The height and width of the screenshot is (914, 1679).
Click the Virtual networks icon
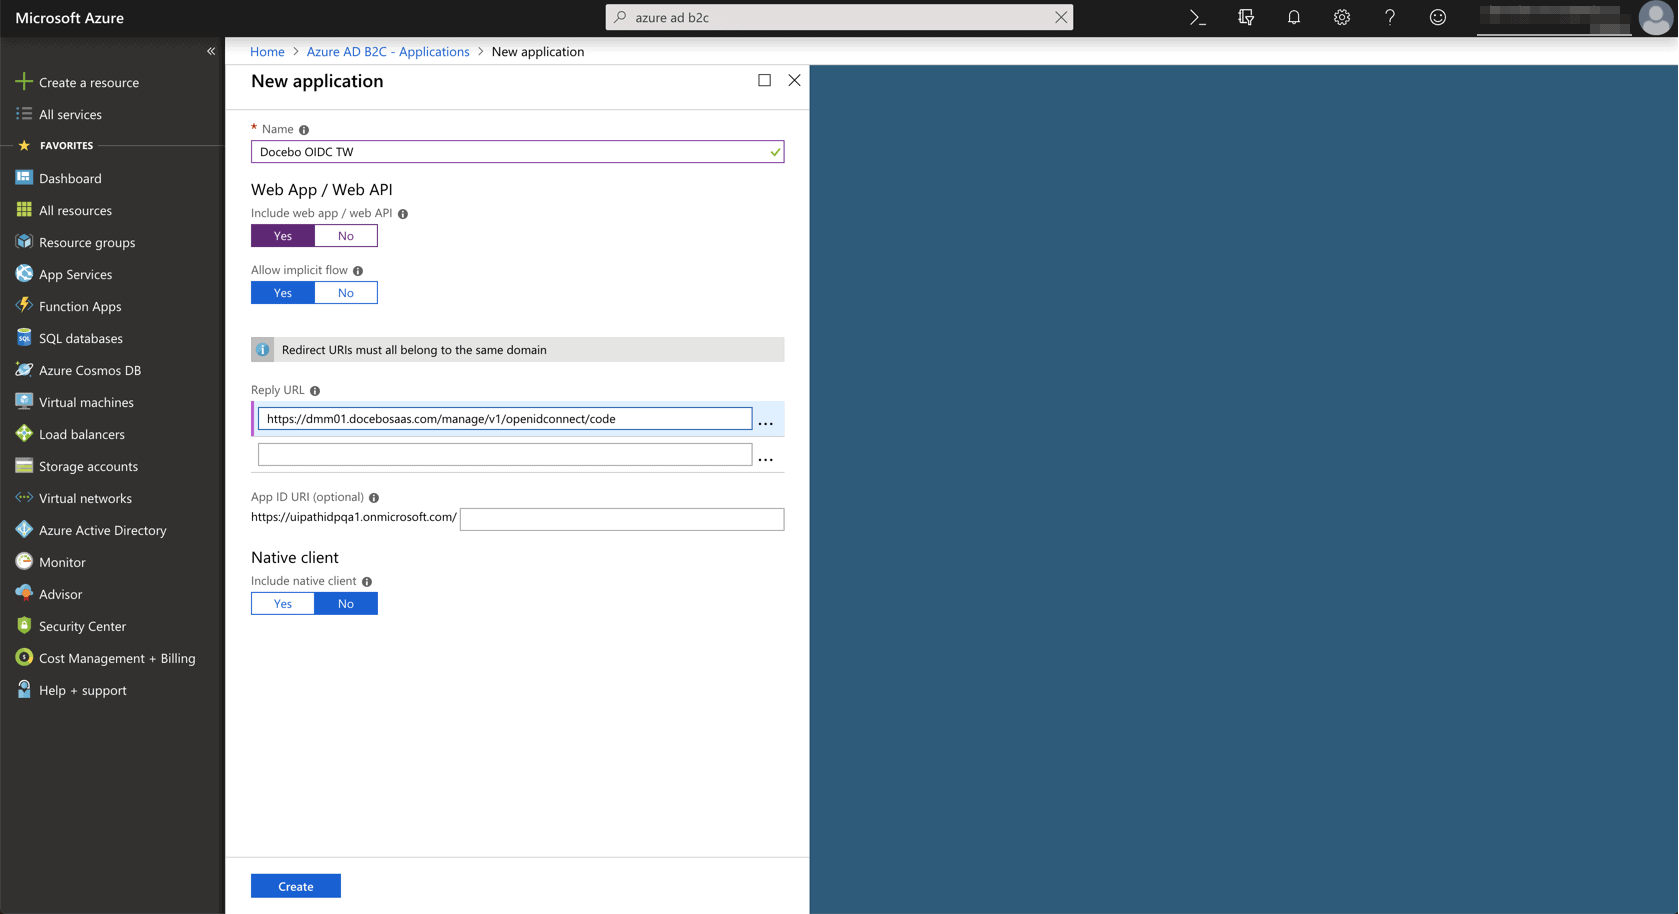(x=24, y=498)
